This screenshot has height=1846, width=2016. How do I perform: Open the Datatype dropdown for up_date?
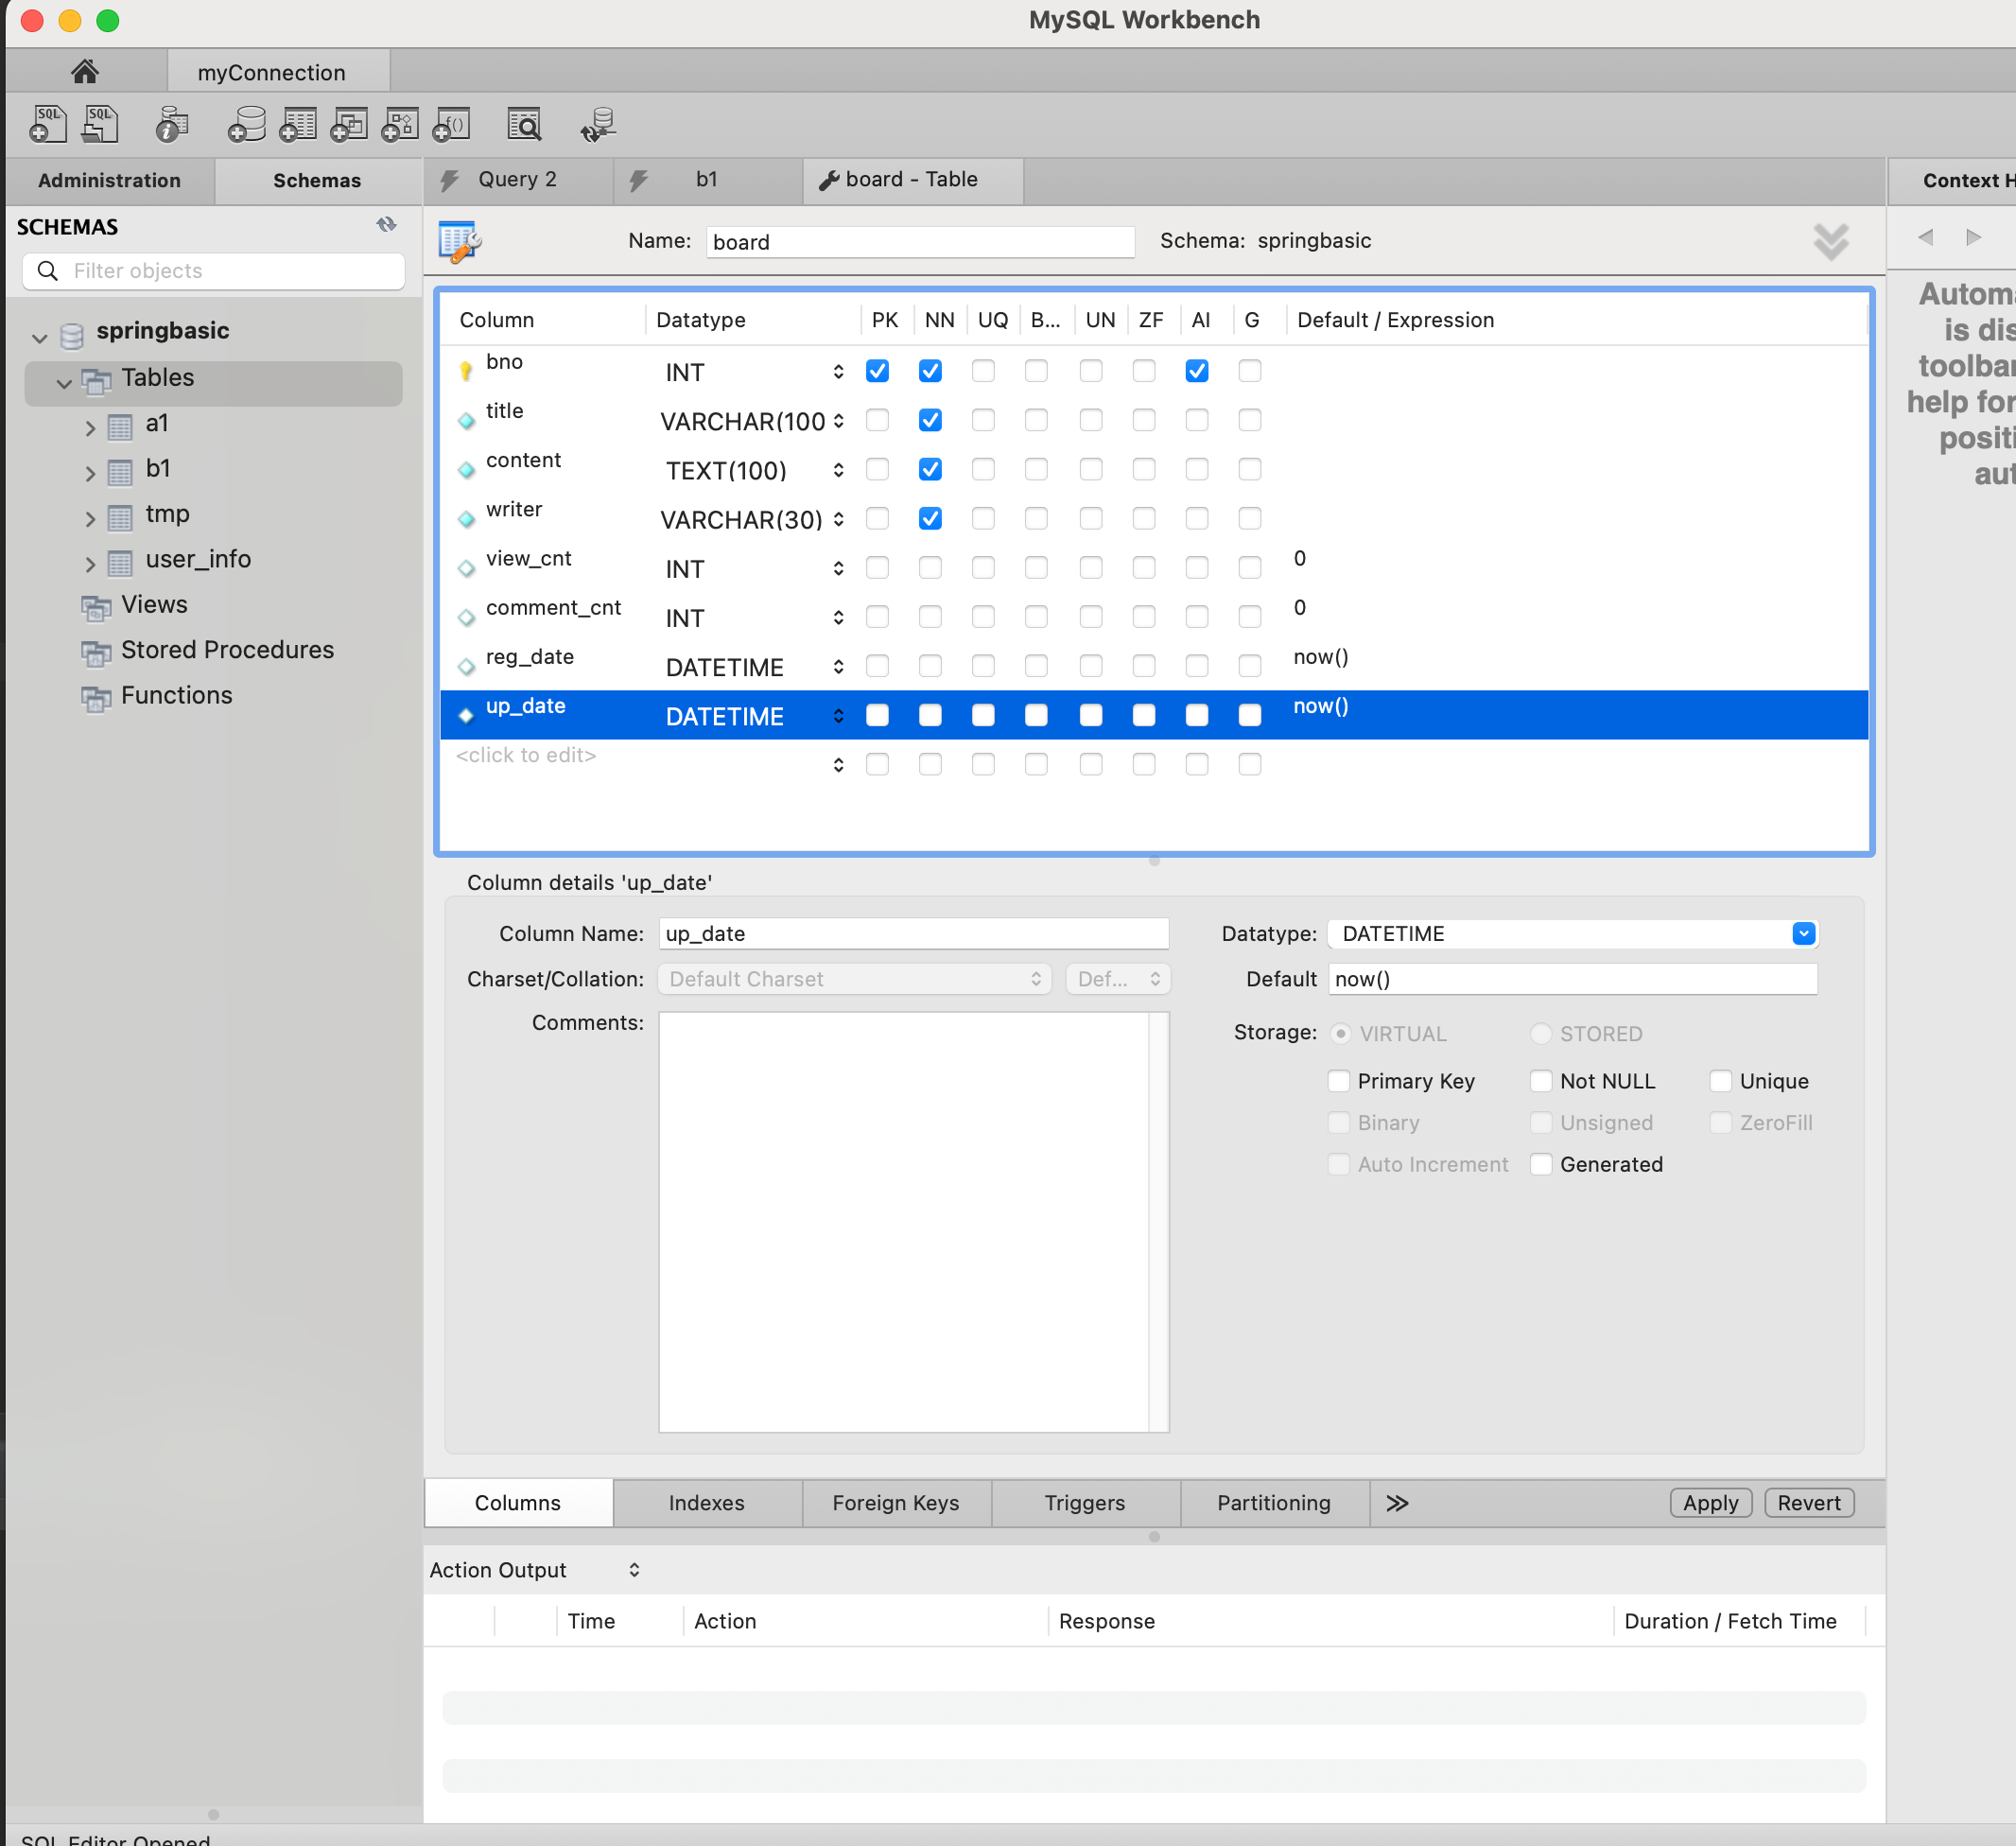point(1802,933)
